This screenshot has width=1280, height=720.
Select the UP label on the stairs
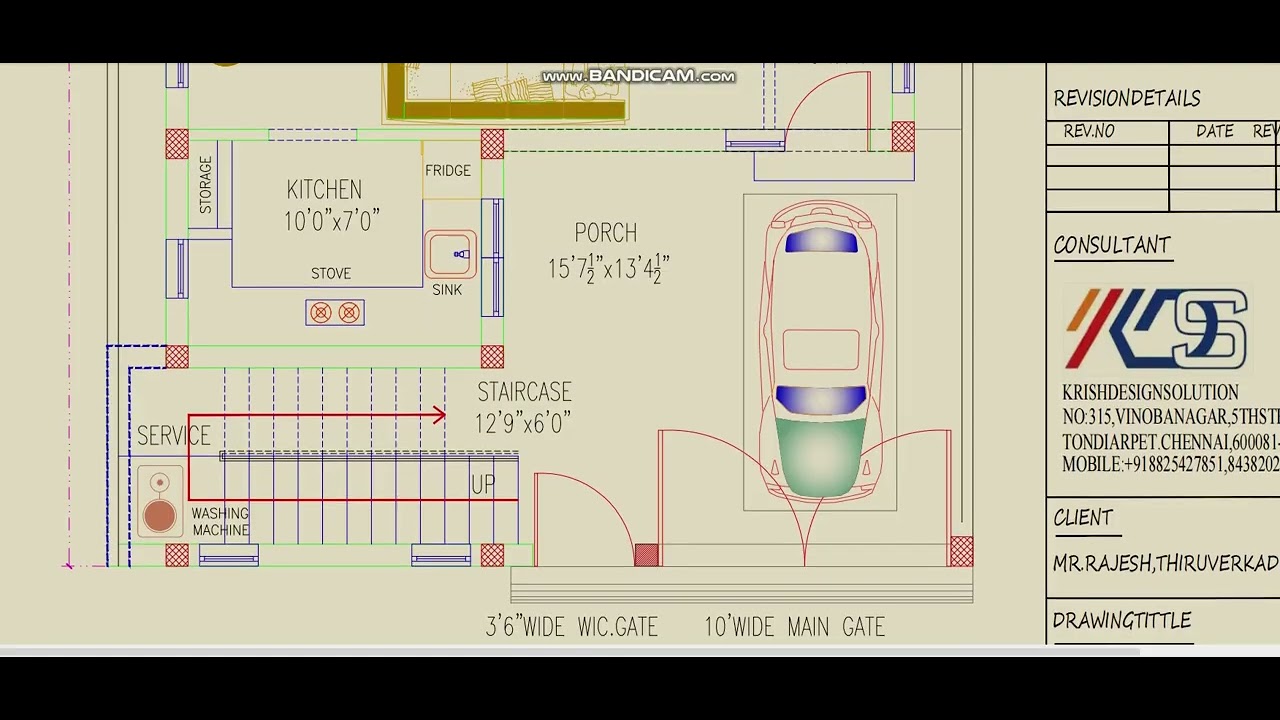point(483,485)
